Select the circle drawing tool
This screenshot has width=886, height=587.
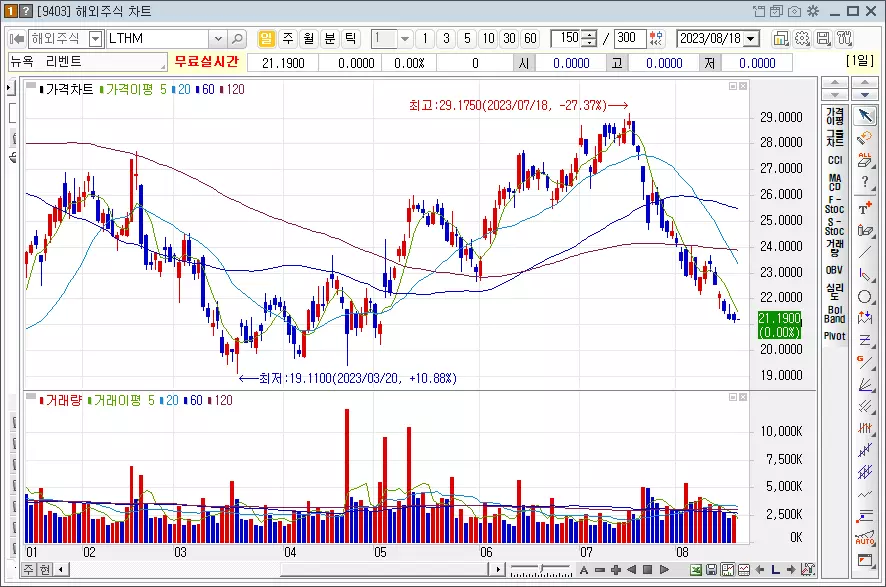point(865,297)
